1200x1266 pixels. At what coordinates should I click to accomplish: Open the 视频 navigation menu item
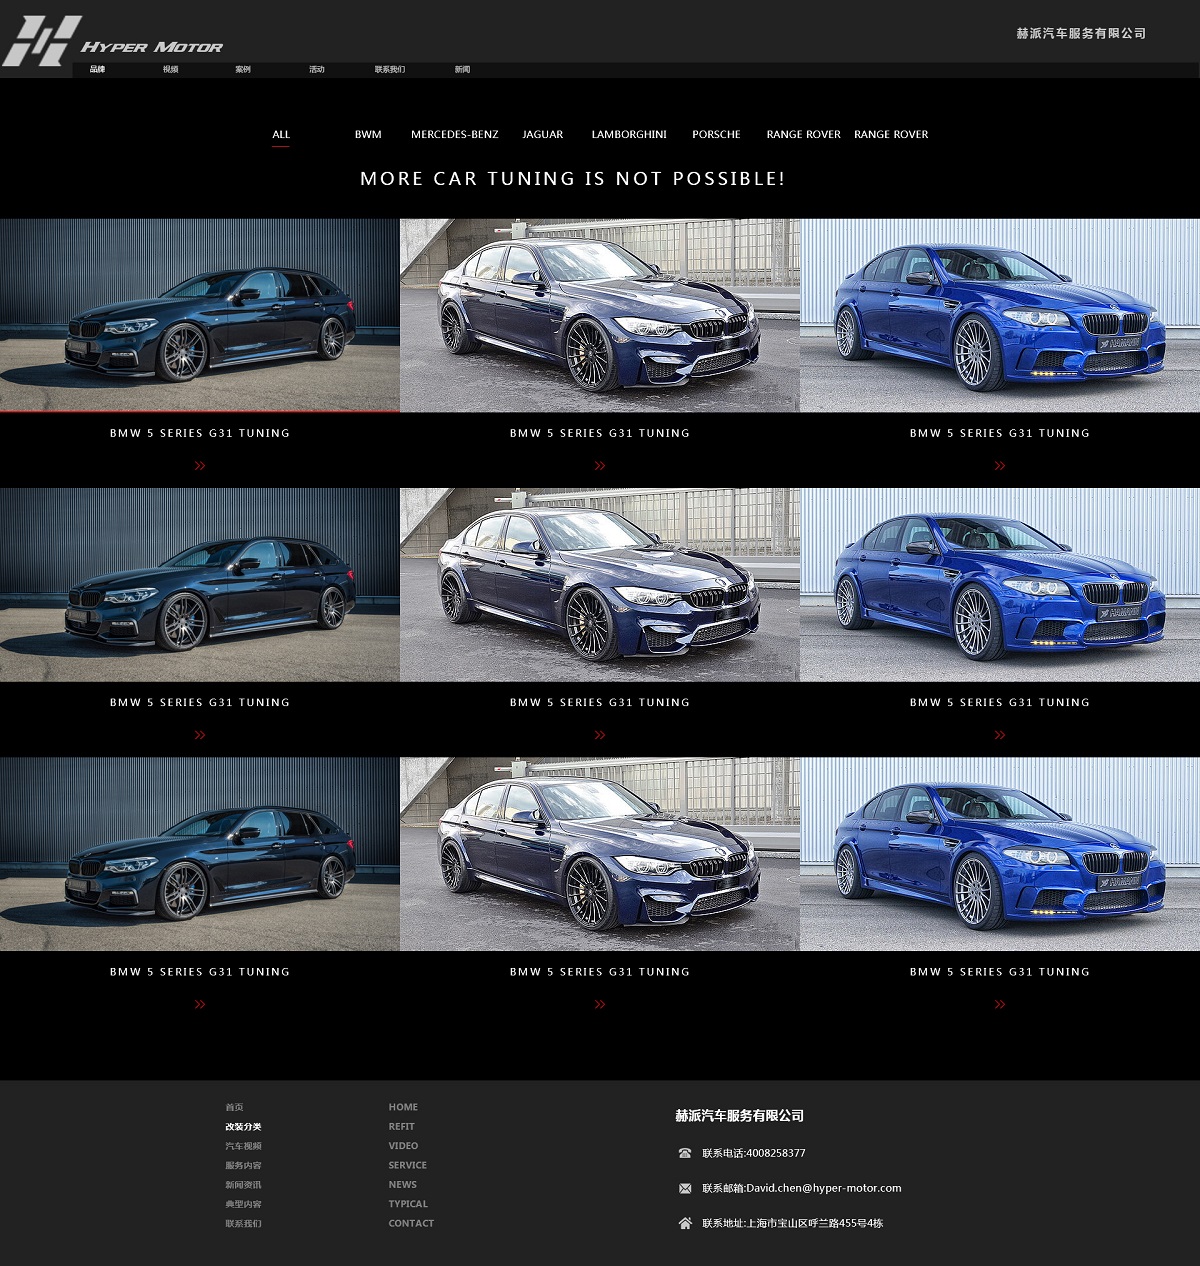coord(171,69)
